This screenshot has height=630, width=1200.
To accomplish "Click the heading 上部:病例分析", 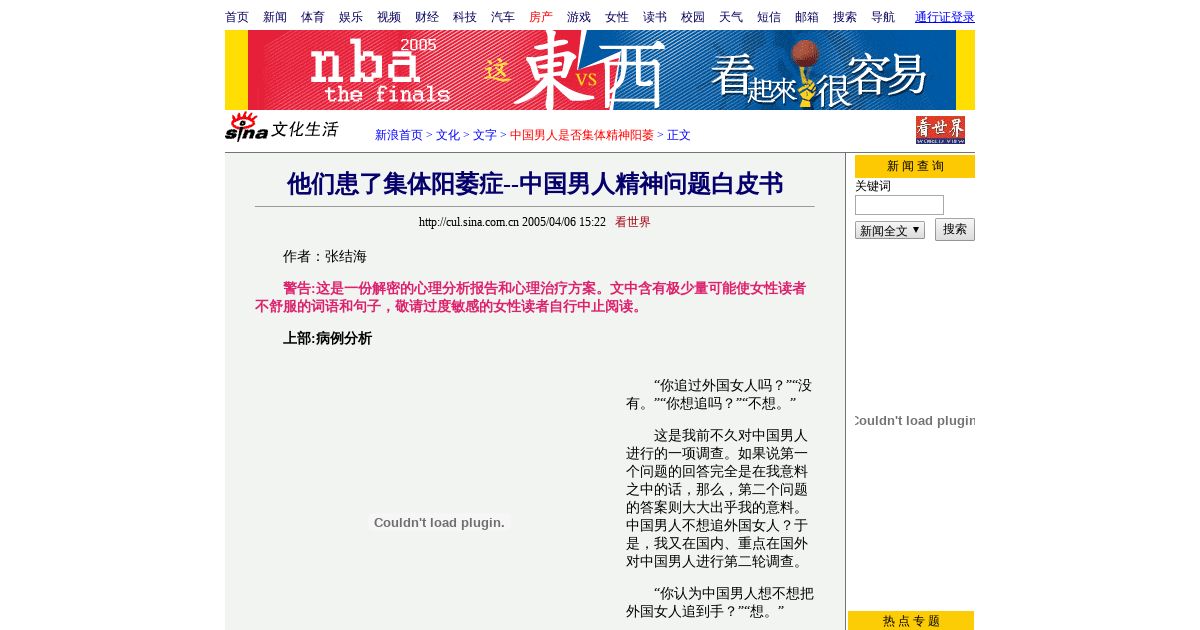I will (x=327, y=338).
